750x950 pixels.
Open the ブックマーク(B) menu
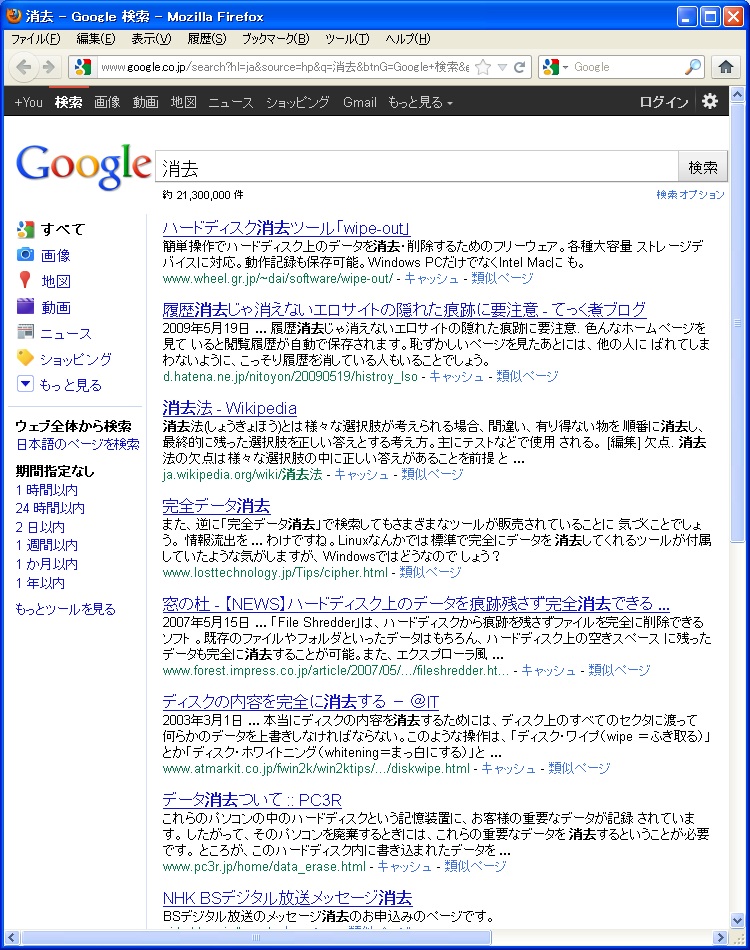click(x=276, y=39)
